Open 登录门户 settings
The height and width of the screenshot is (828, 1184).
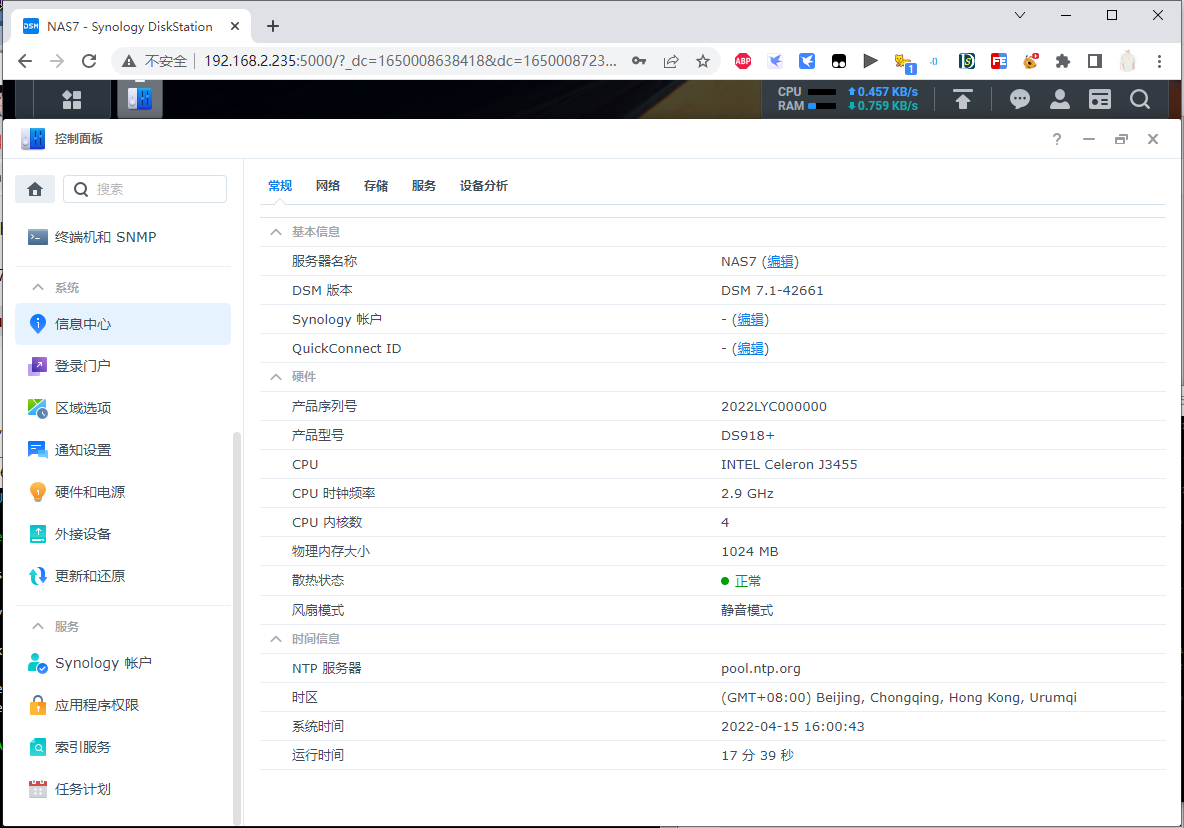123,366
